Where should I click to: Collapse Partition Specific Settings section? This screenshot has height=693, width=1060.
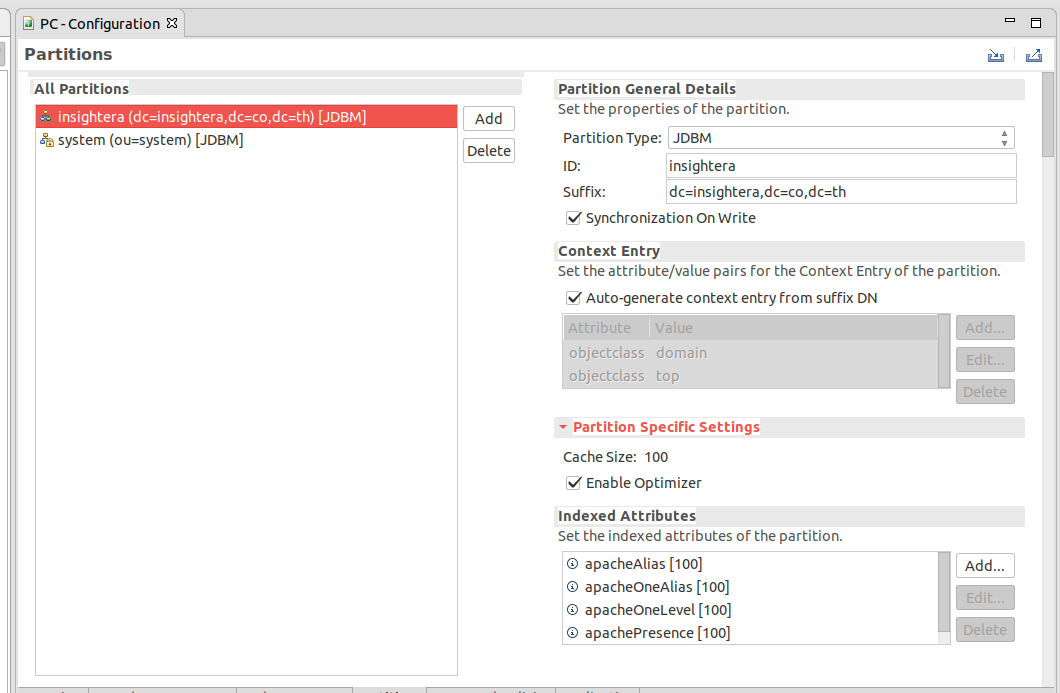tap(562, 427)
